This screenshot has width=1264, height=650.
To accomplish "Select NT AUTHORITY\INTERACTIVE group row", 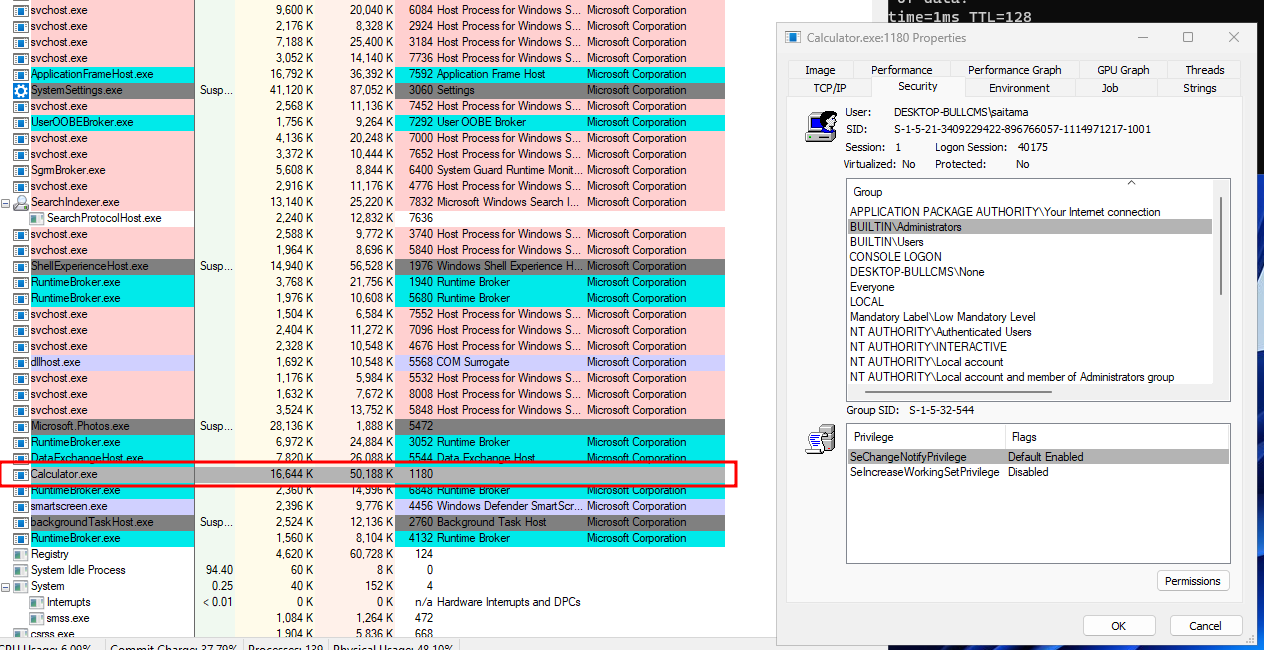I will [x=1030, y=347].
